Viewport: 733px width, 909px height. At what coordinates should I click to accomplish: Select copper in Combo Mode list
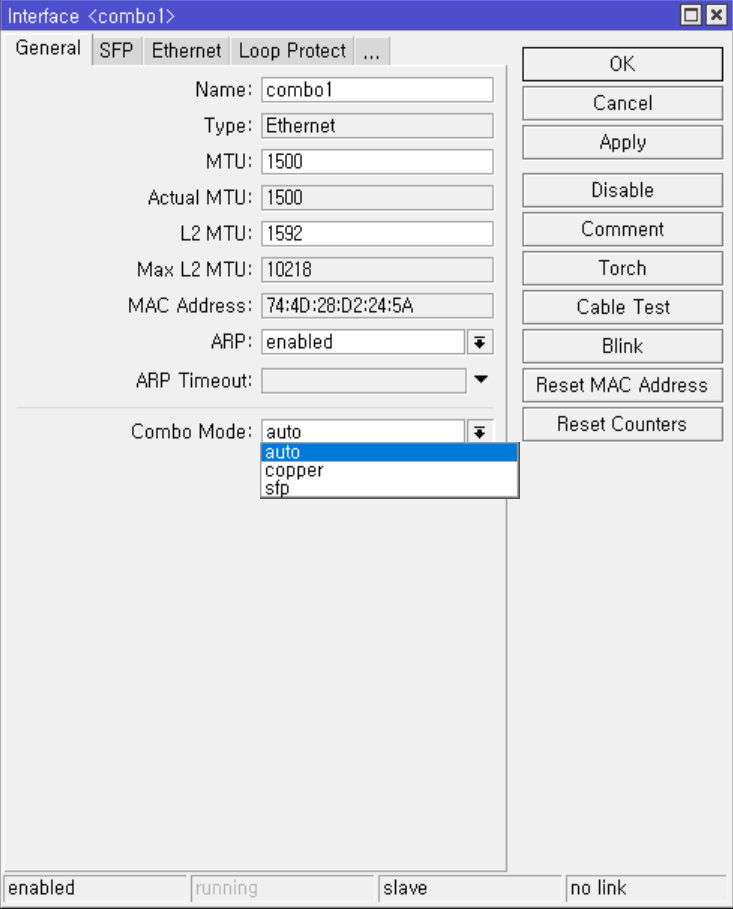(x=390, y=470)
